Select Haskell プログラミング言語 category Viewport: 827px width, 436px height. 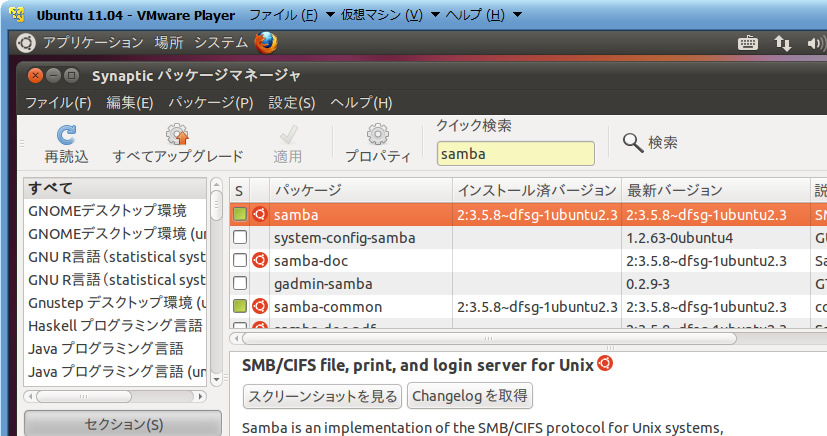(x=115, y=326)
